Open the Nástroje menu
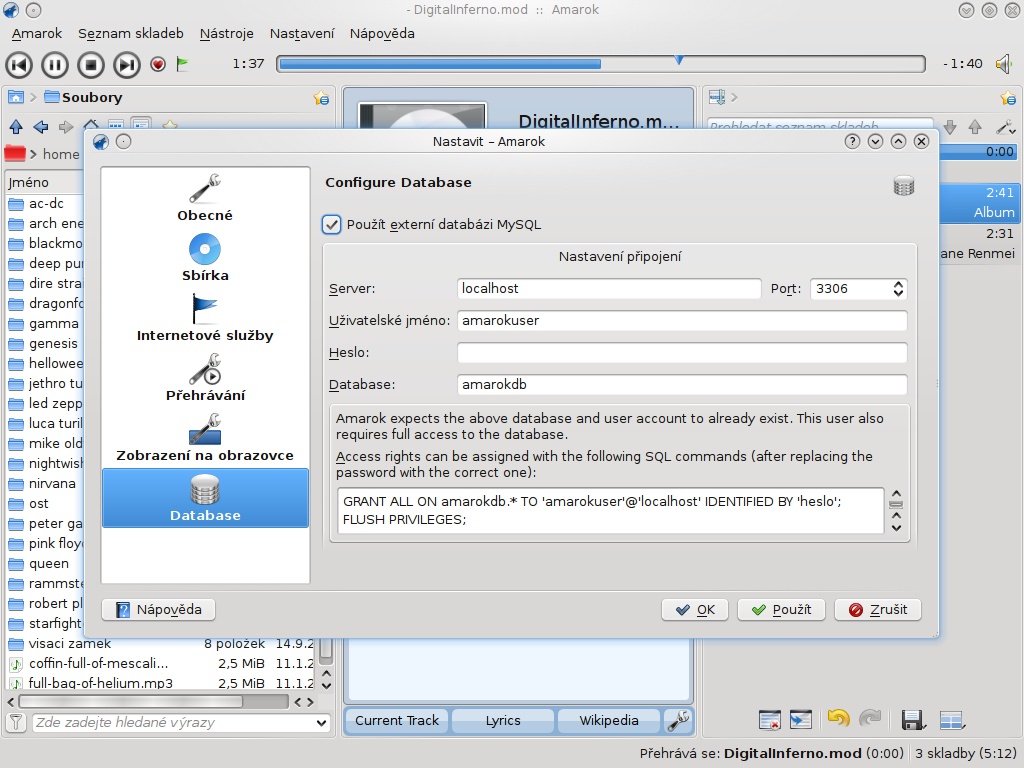 click(x=227, y=33)
